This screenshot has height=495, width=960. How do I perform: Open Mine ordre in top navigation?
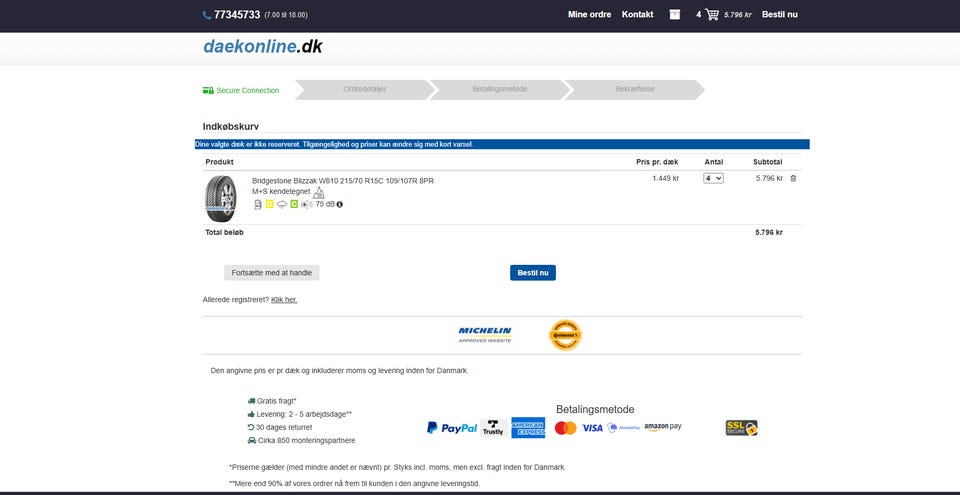[x=590, y=15]
